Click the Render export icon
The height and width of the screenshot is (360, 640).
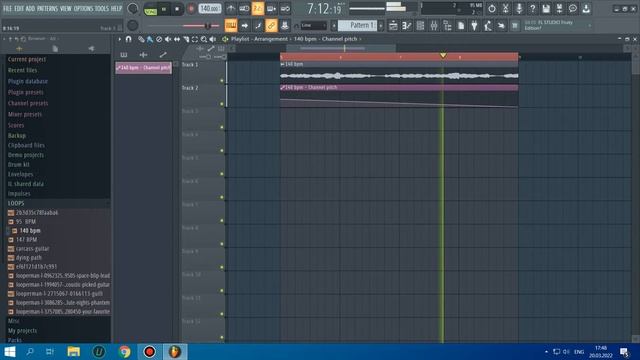coord(559,8)
